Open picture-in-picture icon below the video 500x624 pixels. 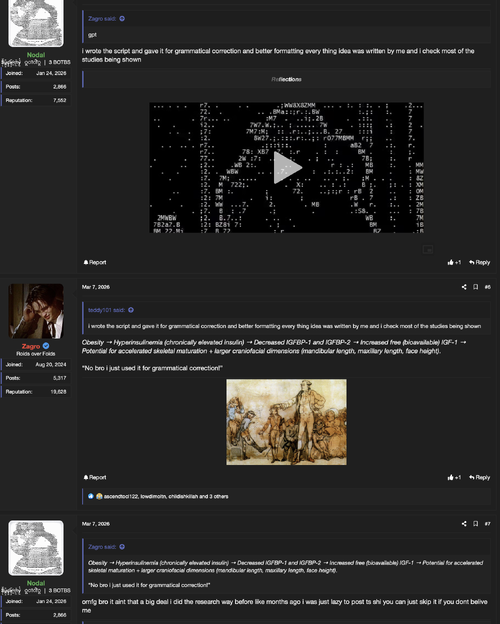point(428,250)
